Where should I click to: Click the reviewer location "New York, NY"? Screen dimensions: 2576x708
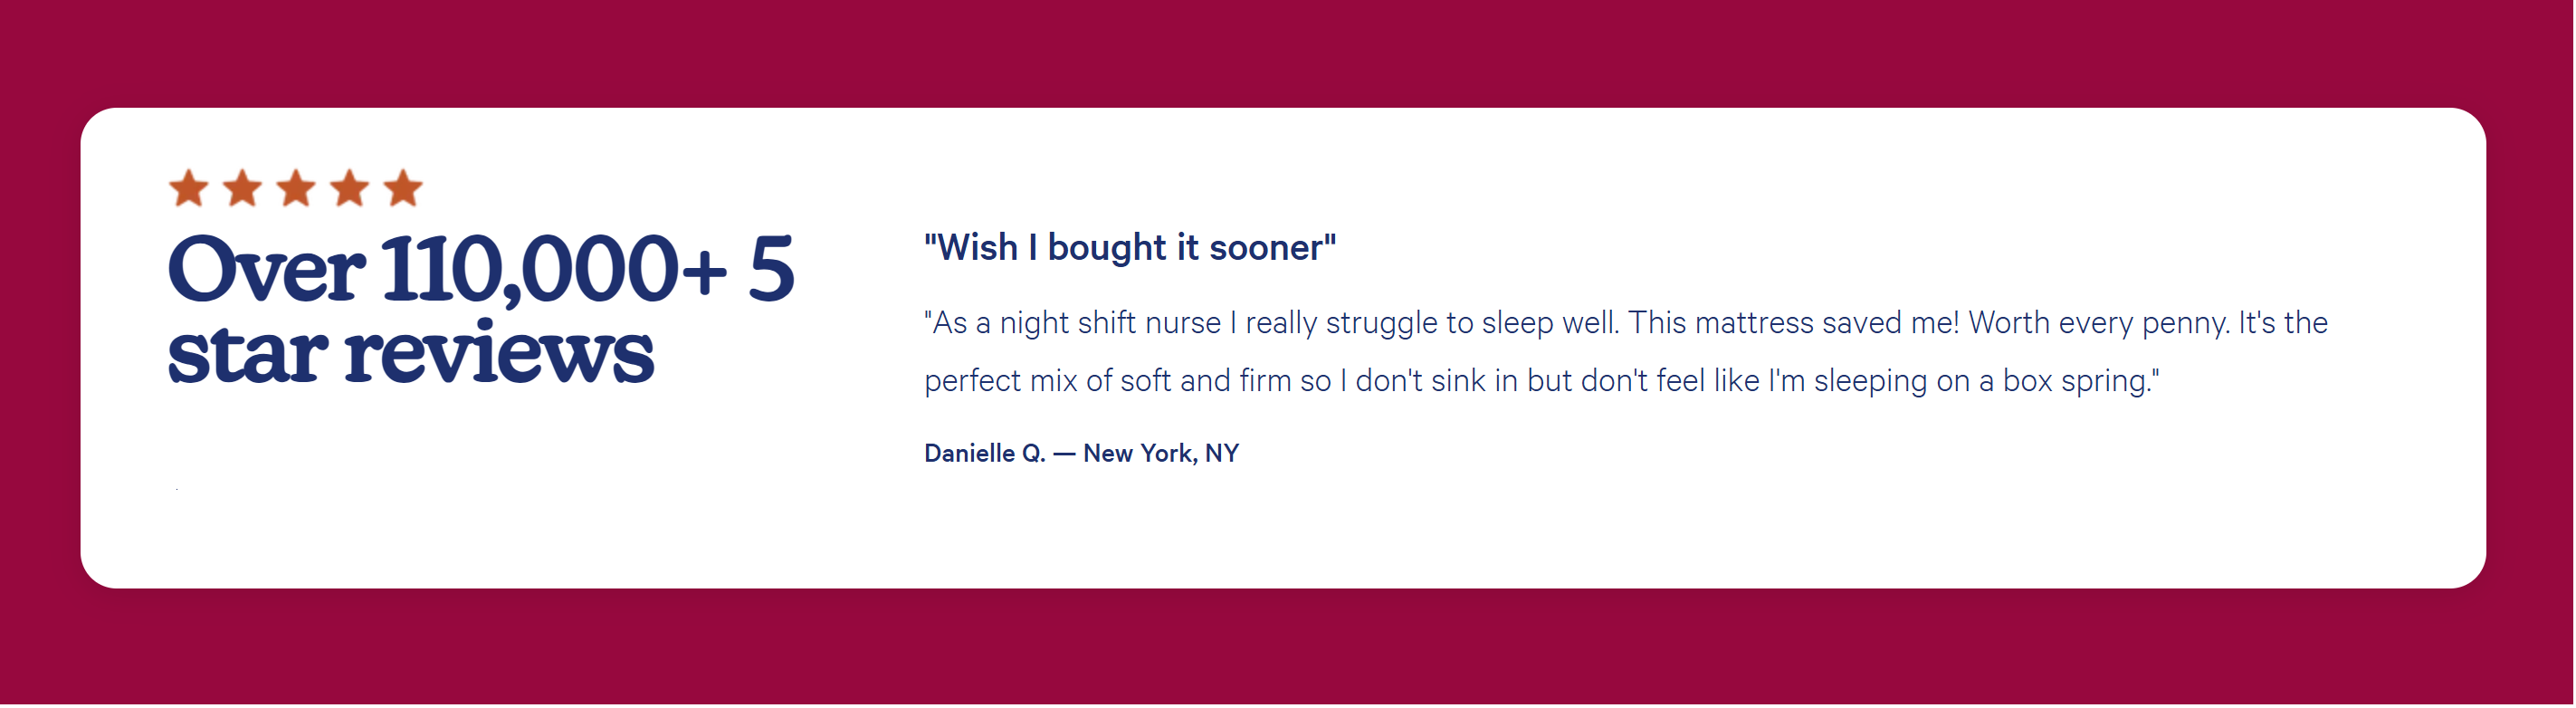point(1160,454)
